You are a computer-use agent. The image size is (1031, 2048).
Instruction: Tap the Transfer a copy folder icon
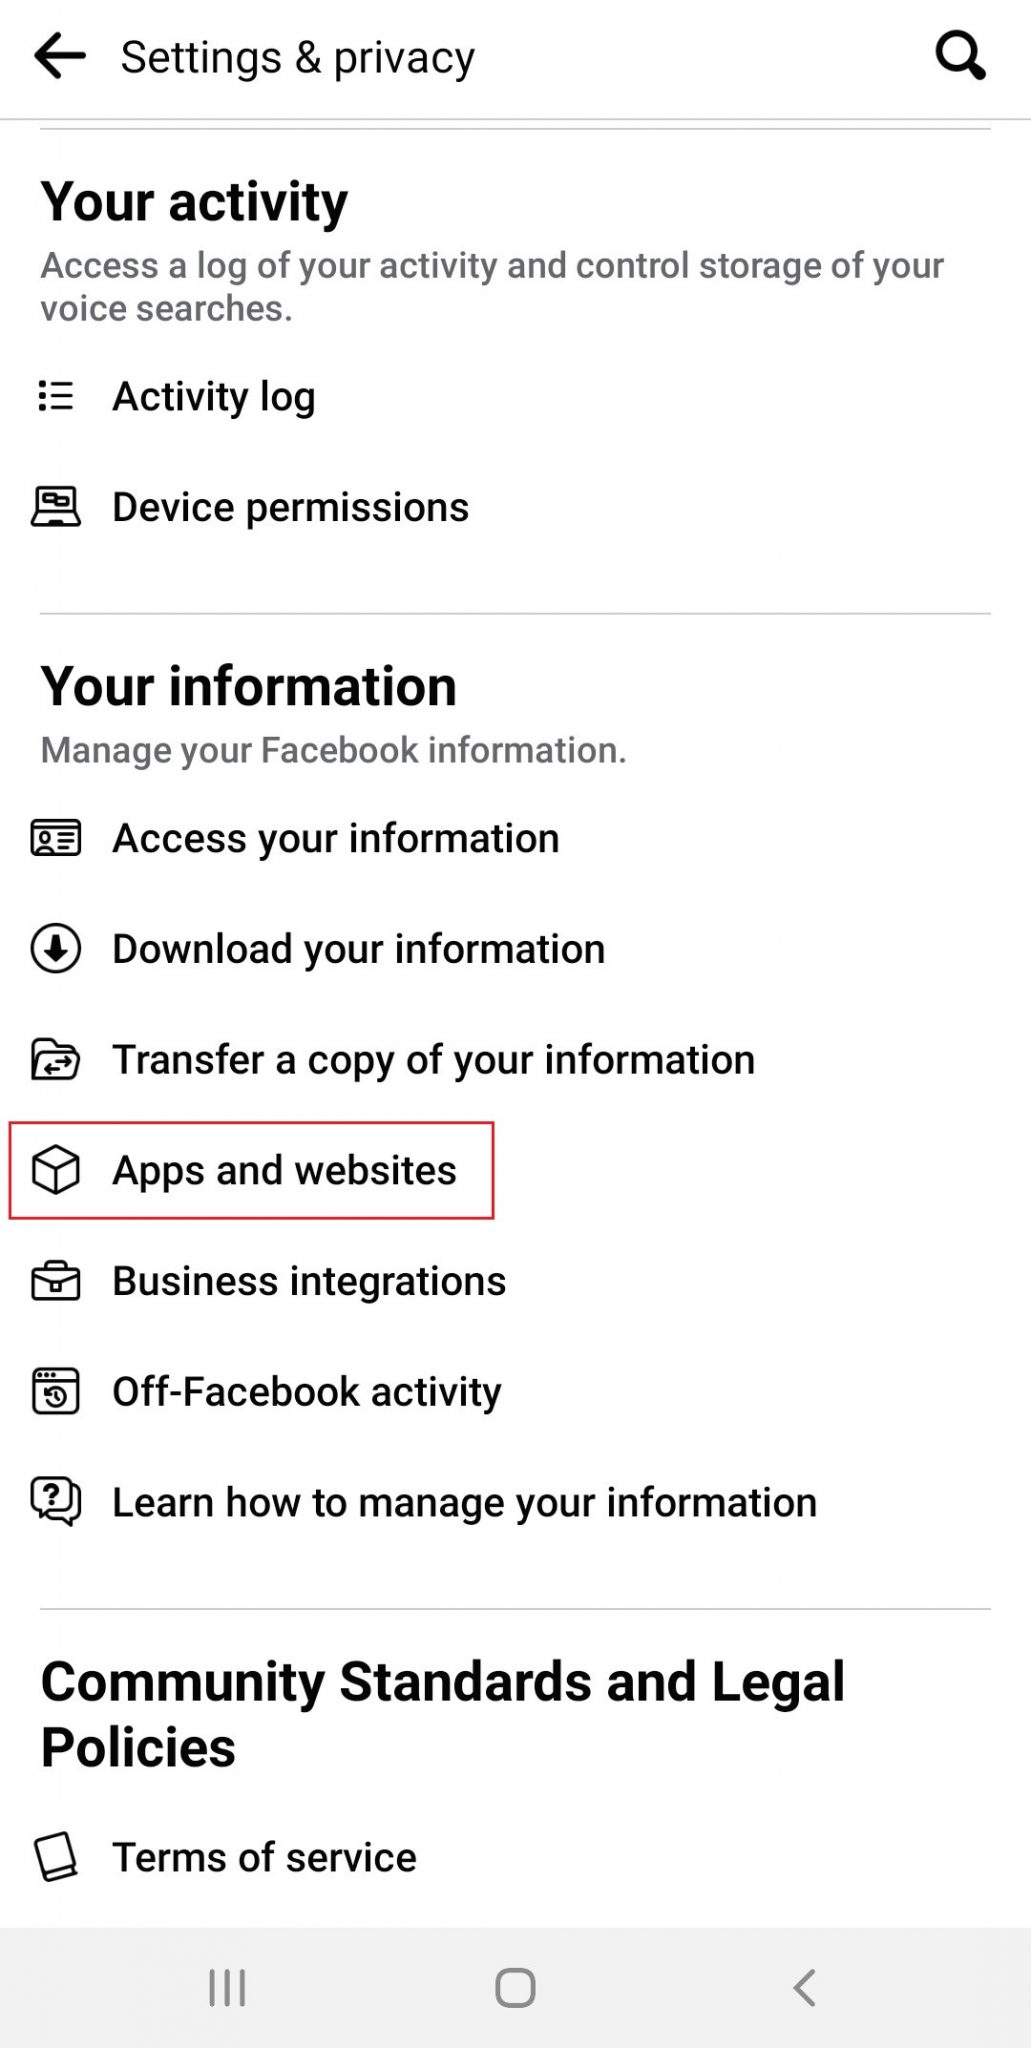[56, 1060]
